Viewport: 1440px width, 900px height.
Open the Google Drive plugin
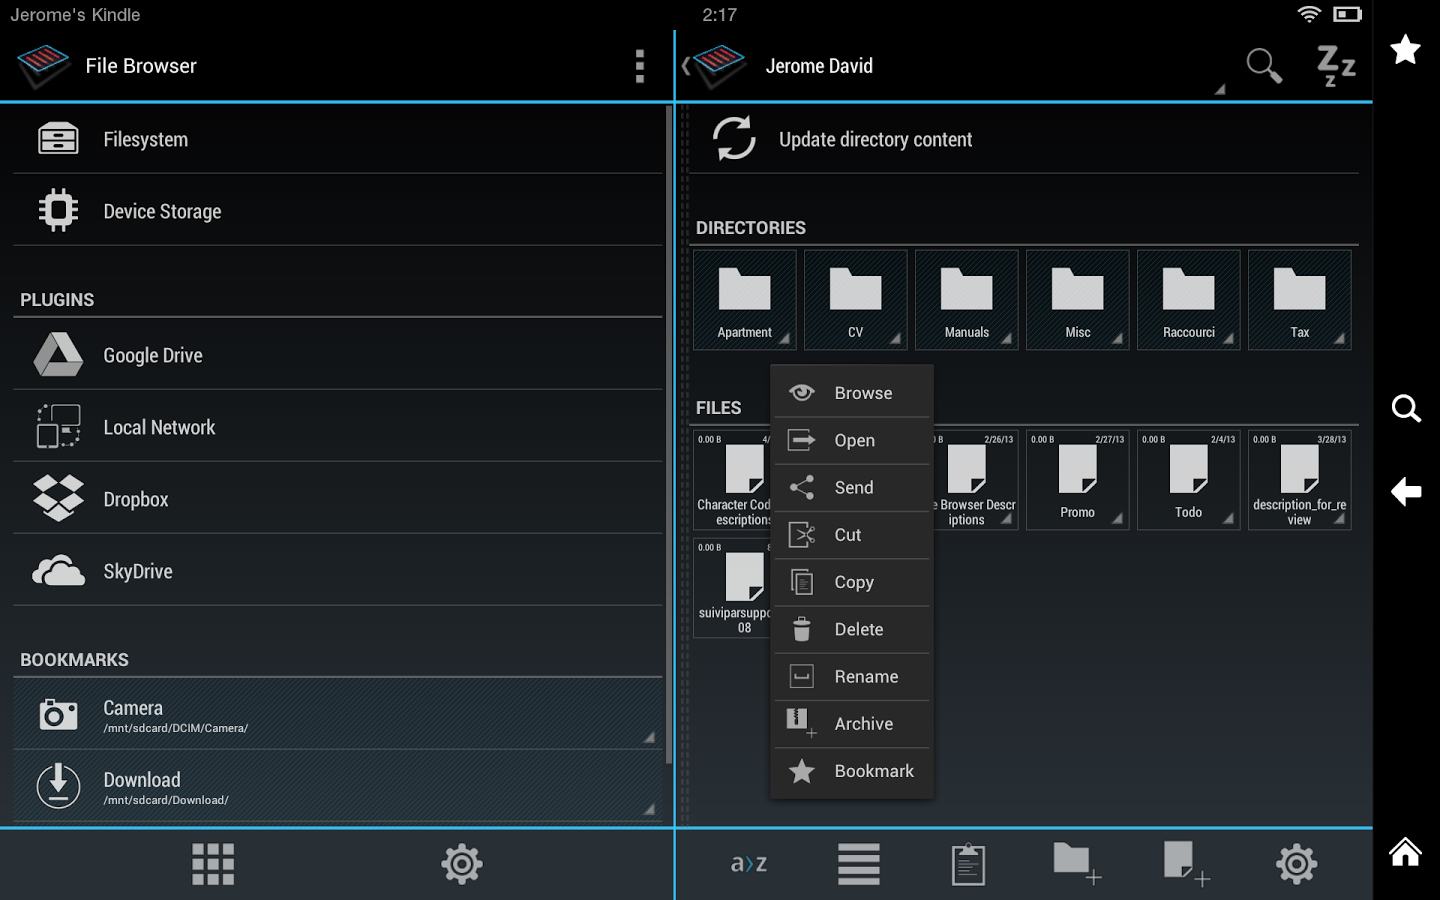338,355
